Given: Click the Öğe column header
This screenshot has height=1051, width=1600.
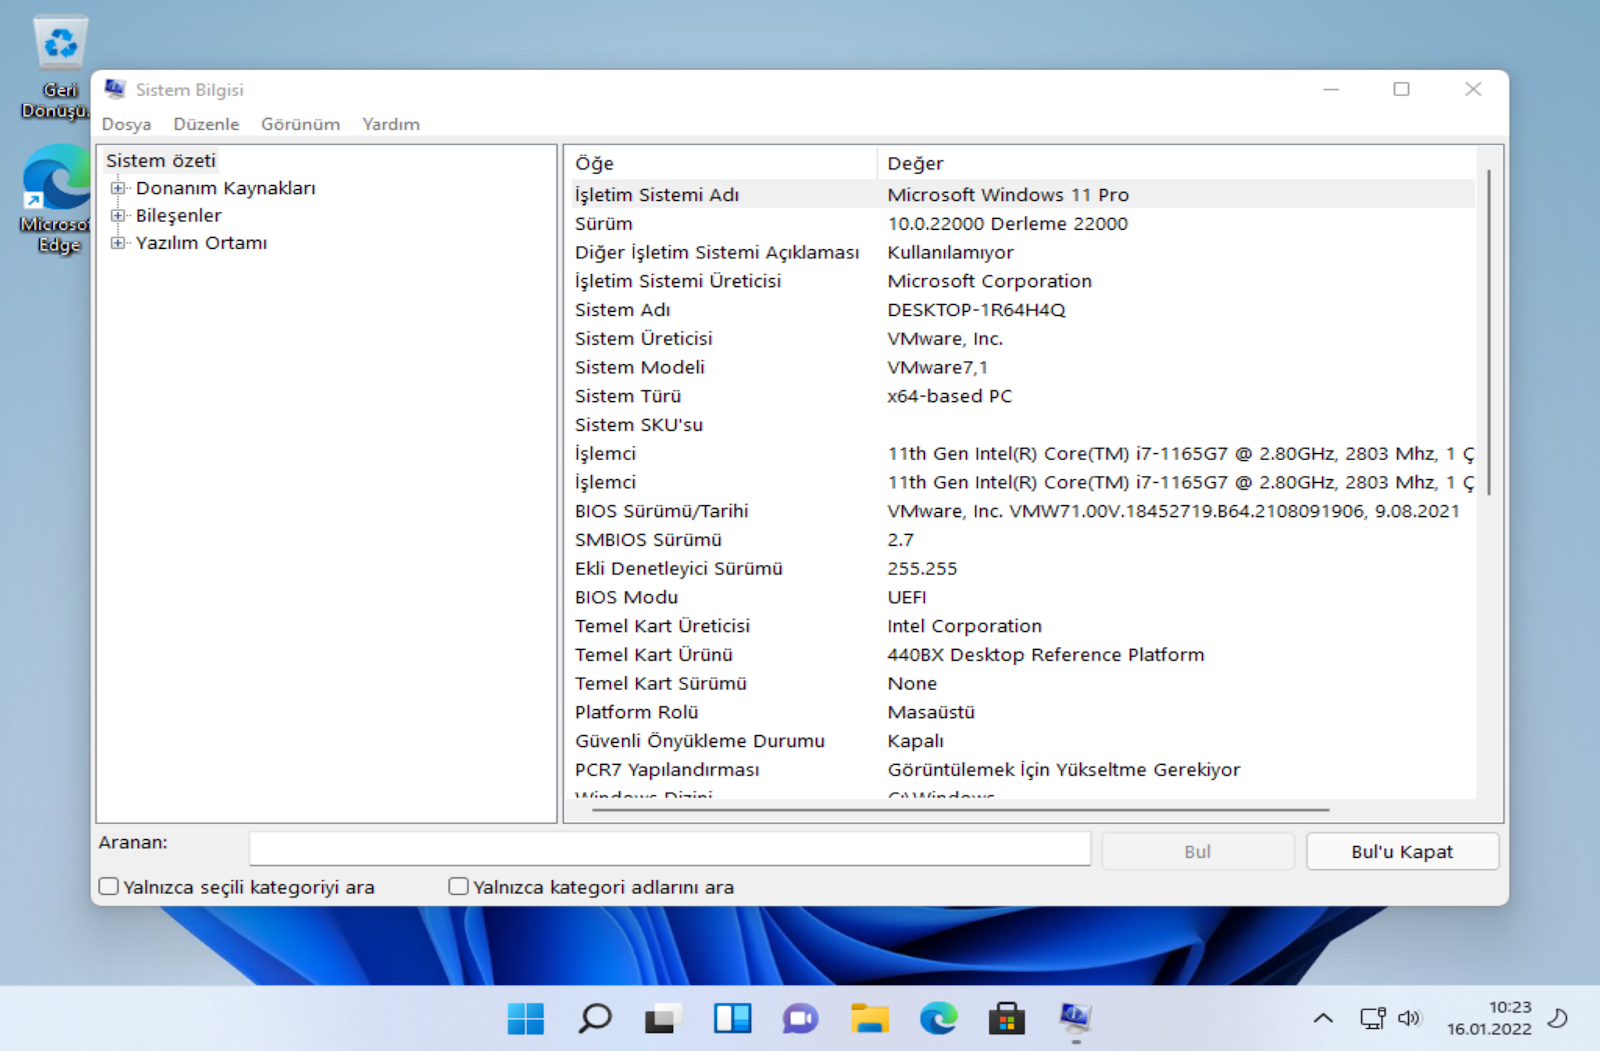Looking at the screenshot, I should (x=722, y=163).
